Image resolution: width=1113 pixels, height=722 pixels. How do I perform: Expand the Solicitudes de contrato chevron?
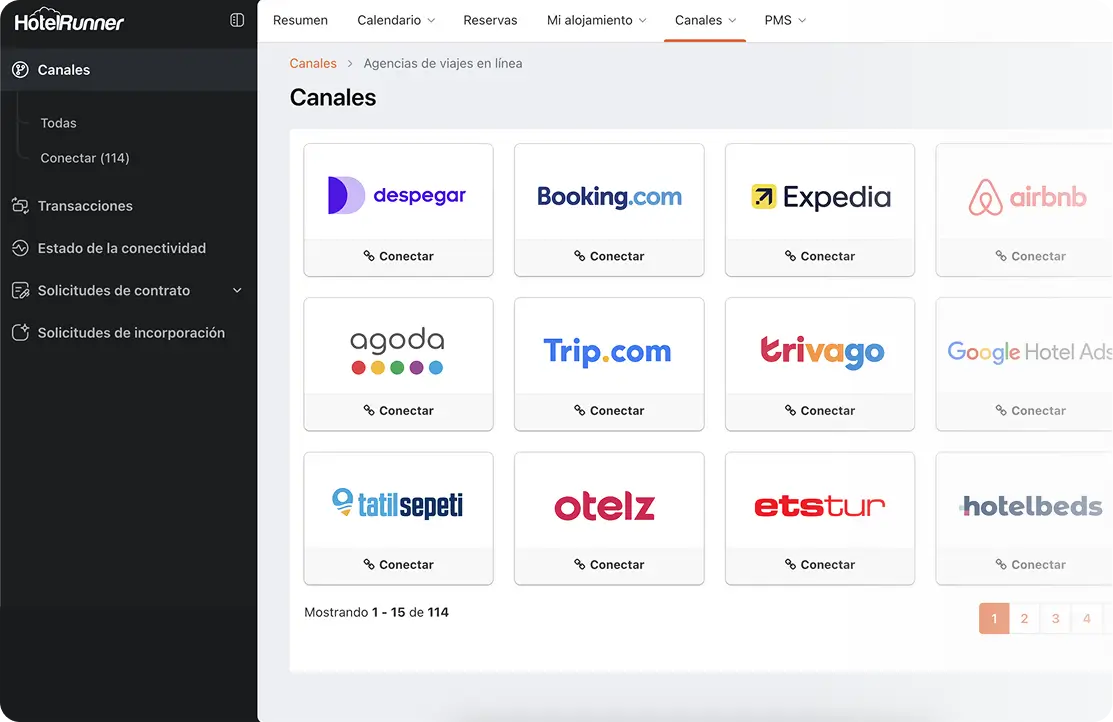pos(237,291)
